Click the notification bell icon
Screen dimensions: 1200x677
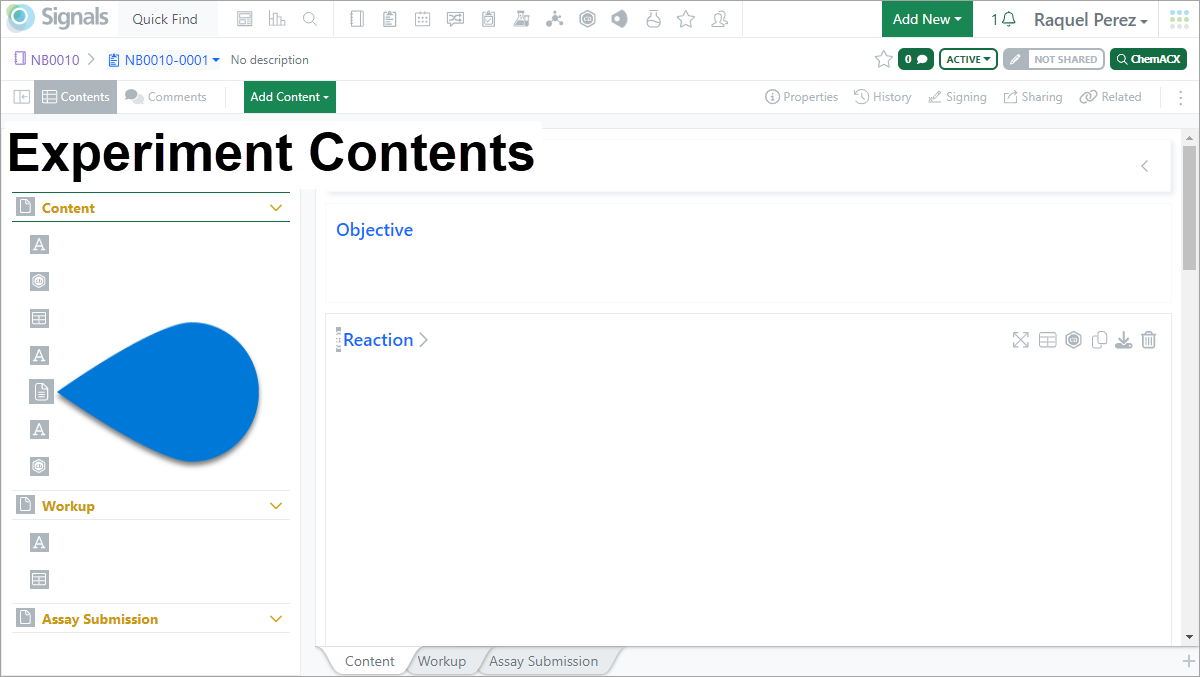(x=1009, y=19)
